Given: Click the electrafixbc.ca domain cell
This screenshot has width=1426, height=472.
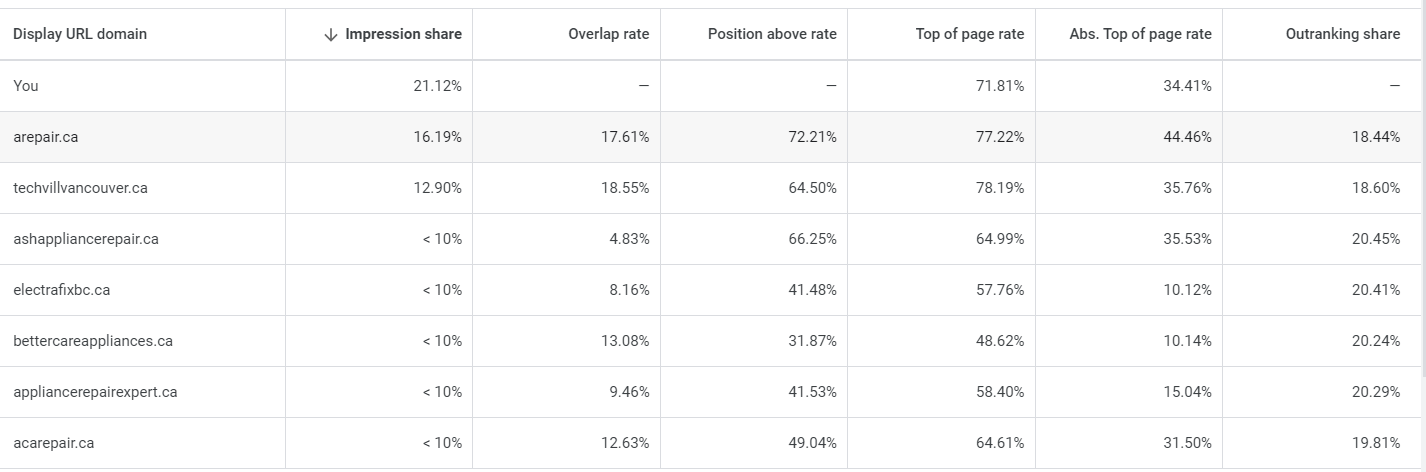Looking at the screenshot, I should click(x=61, y=290).
